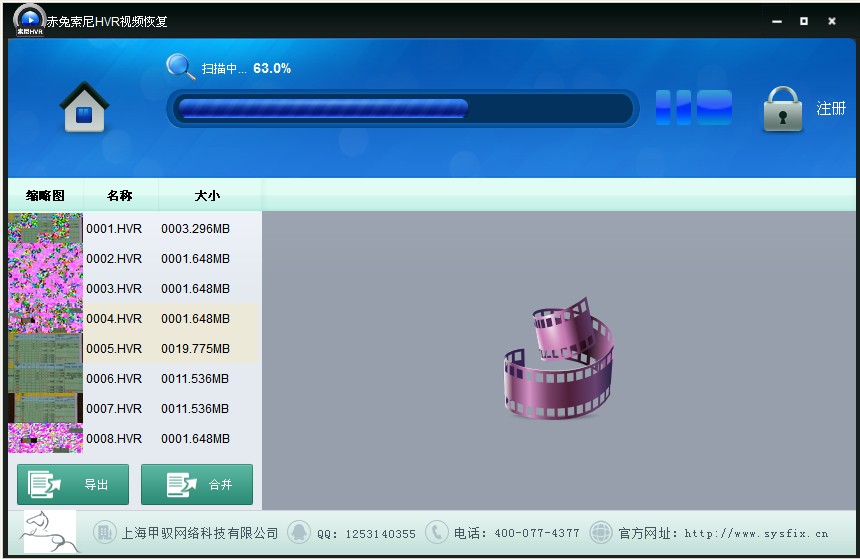This screenshot has width=860, height=559.
Task: Click the 0008.HVR size 0001.648MB
Action: (x=195, y=439)
